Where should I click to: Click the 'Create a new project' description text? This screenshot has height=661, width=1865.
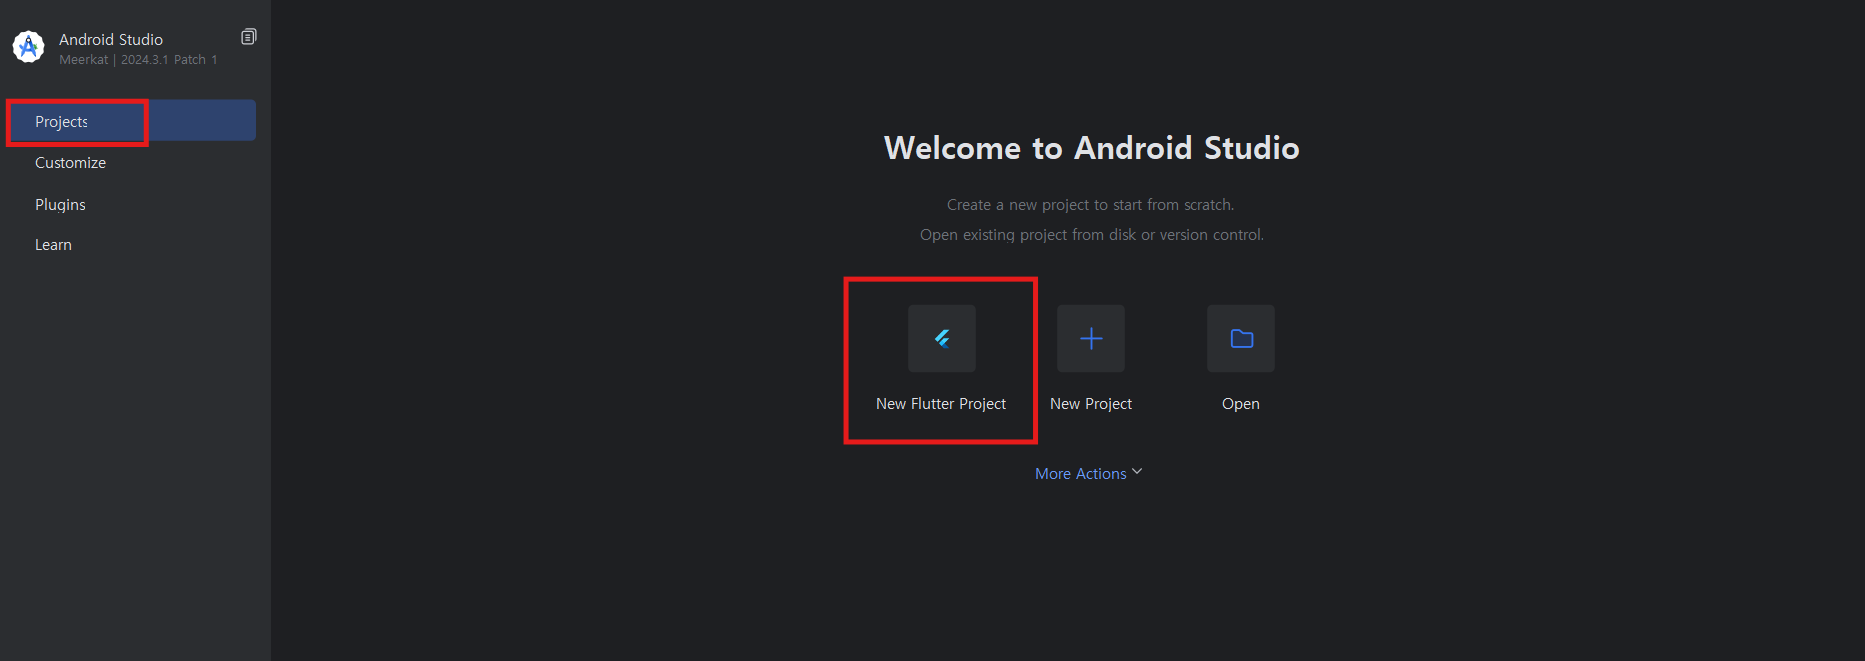coord(1091,205)
